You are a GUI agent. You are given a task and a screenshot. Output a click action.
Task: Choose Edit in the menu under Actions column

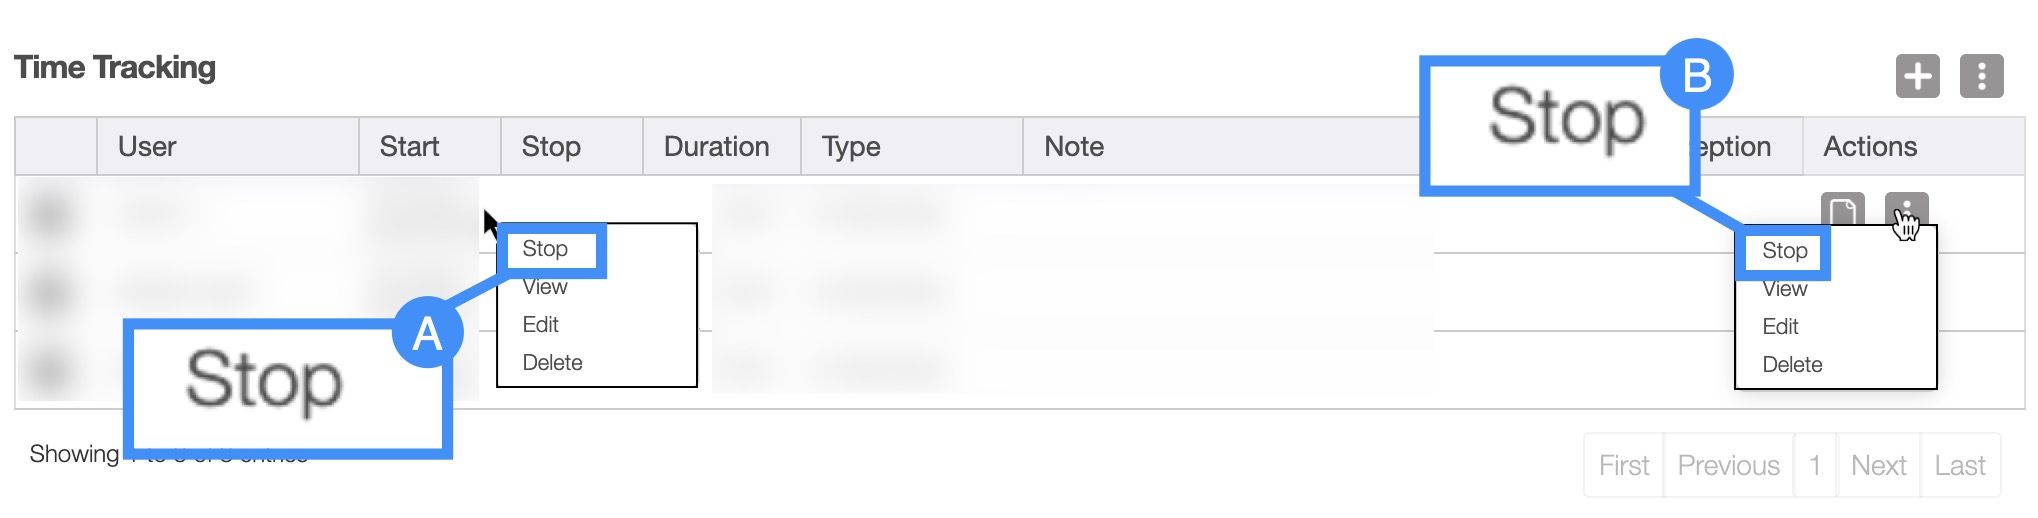tap(1780, 327)
